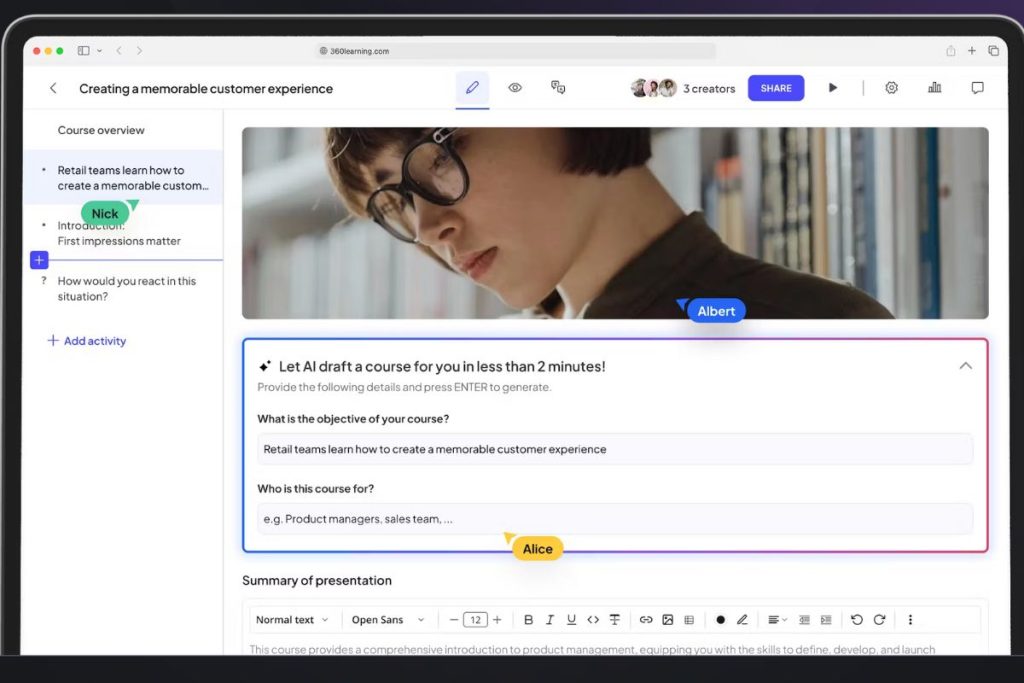Switch to the pencil edit mode tab
The width and height of the screenshot is (1024, 683).
point(472,88)
